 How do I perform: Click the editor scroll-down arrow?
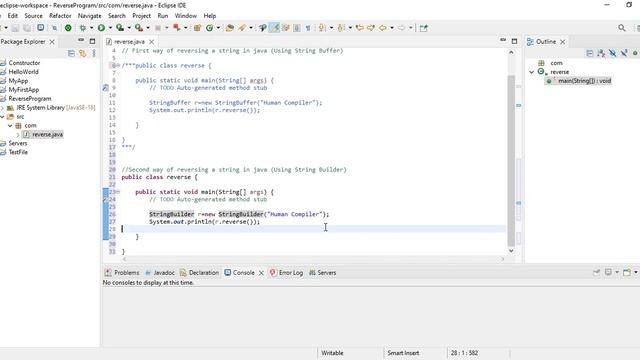click(511, 251)
